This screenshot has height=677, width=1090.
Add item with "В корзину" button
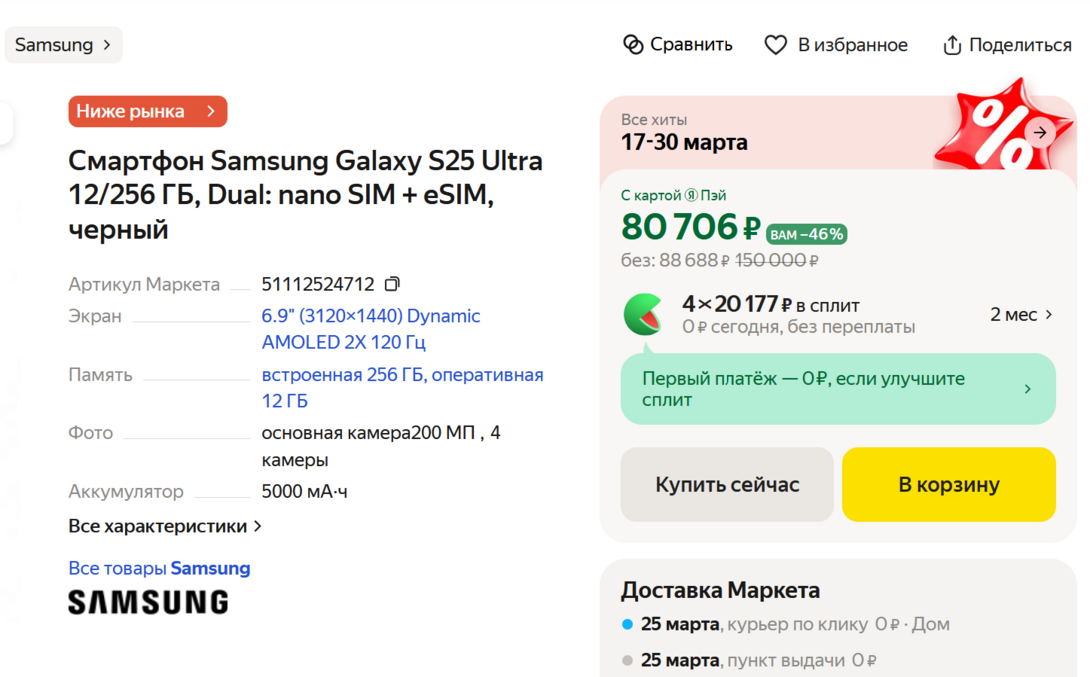[948, 485]
